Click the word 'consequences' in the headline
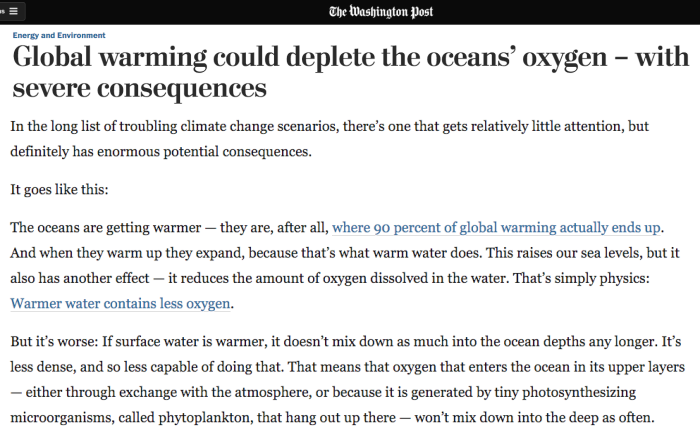Screen dimensions: 700x437 click(182, 88)
